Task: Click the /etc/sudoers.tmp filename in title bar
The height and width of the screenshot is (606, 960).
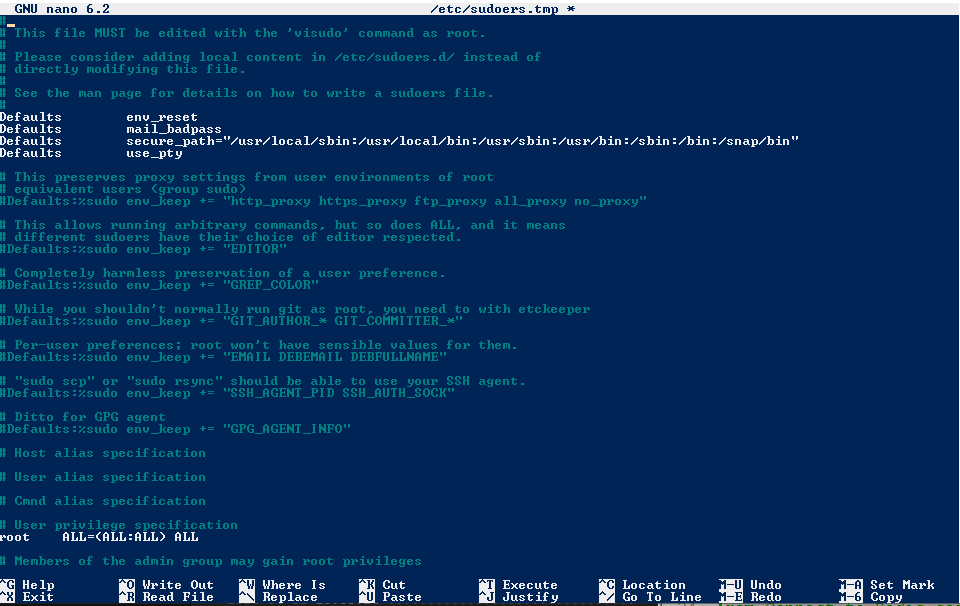Action: [494, 9]
